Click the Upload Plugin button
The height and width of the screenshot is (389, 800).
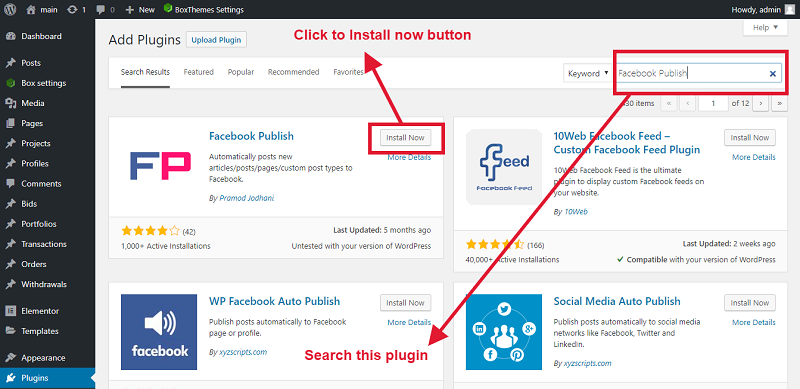tap(216, 40)
